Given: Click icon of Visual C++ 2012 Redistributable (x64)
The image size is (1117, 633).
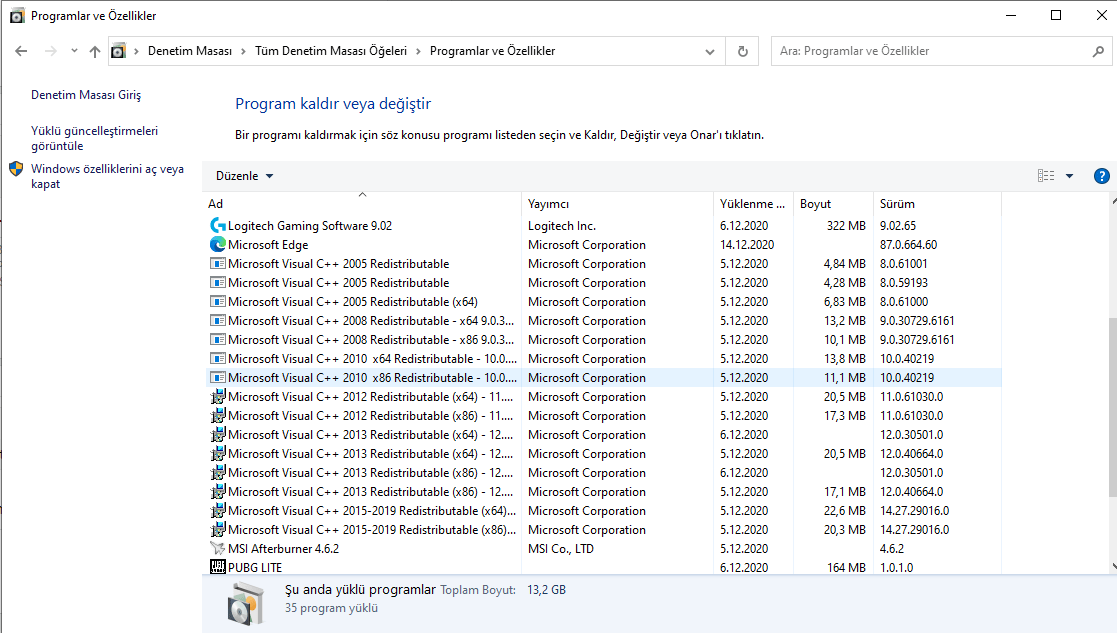Looking at the screenshot, I should [x=218, y=397].
